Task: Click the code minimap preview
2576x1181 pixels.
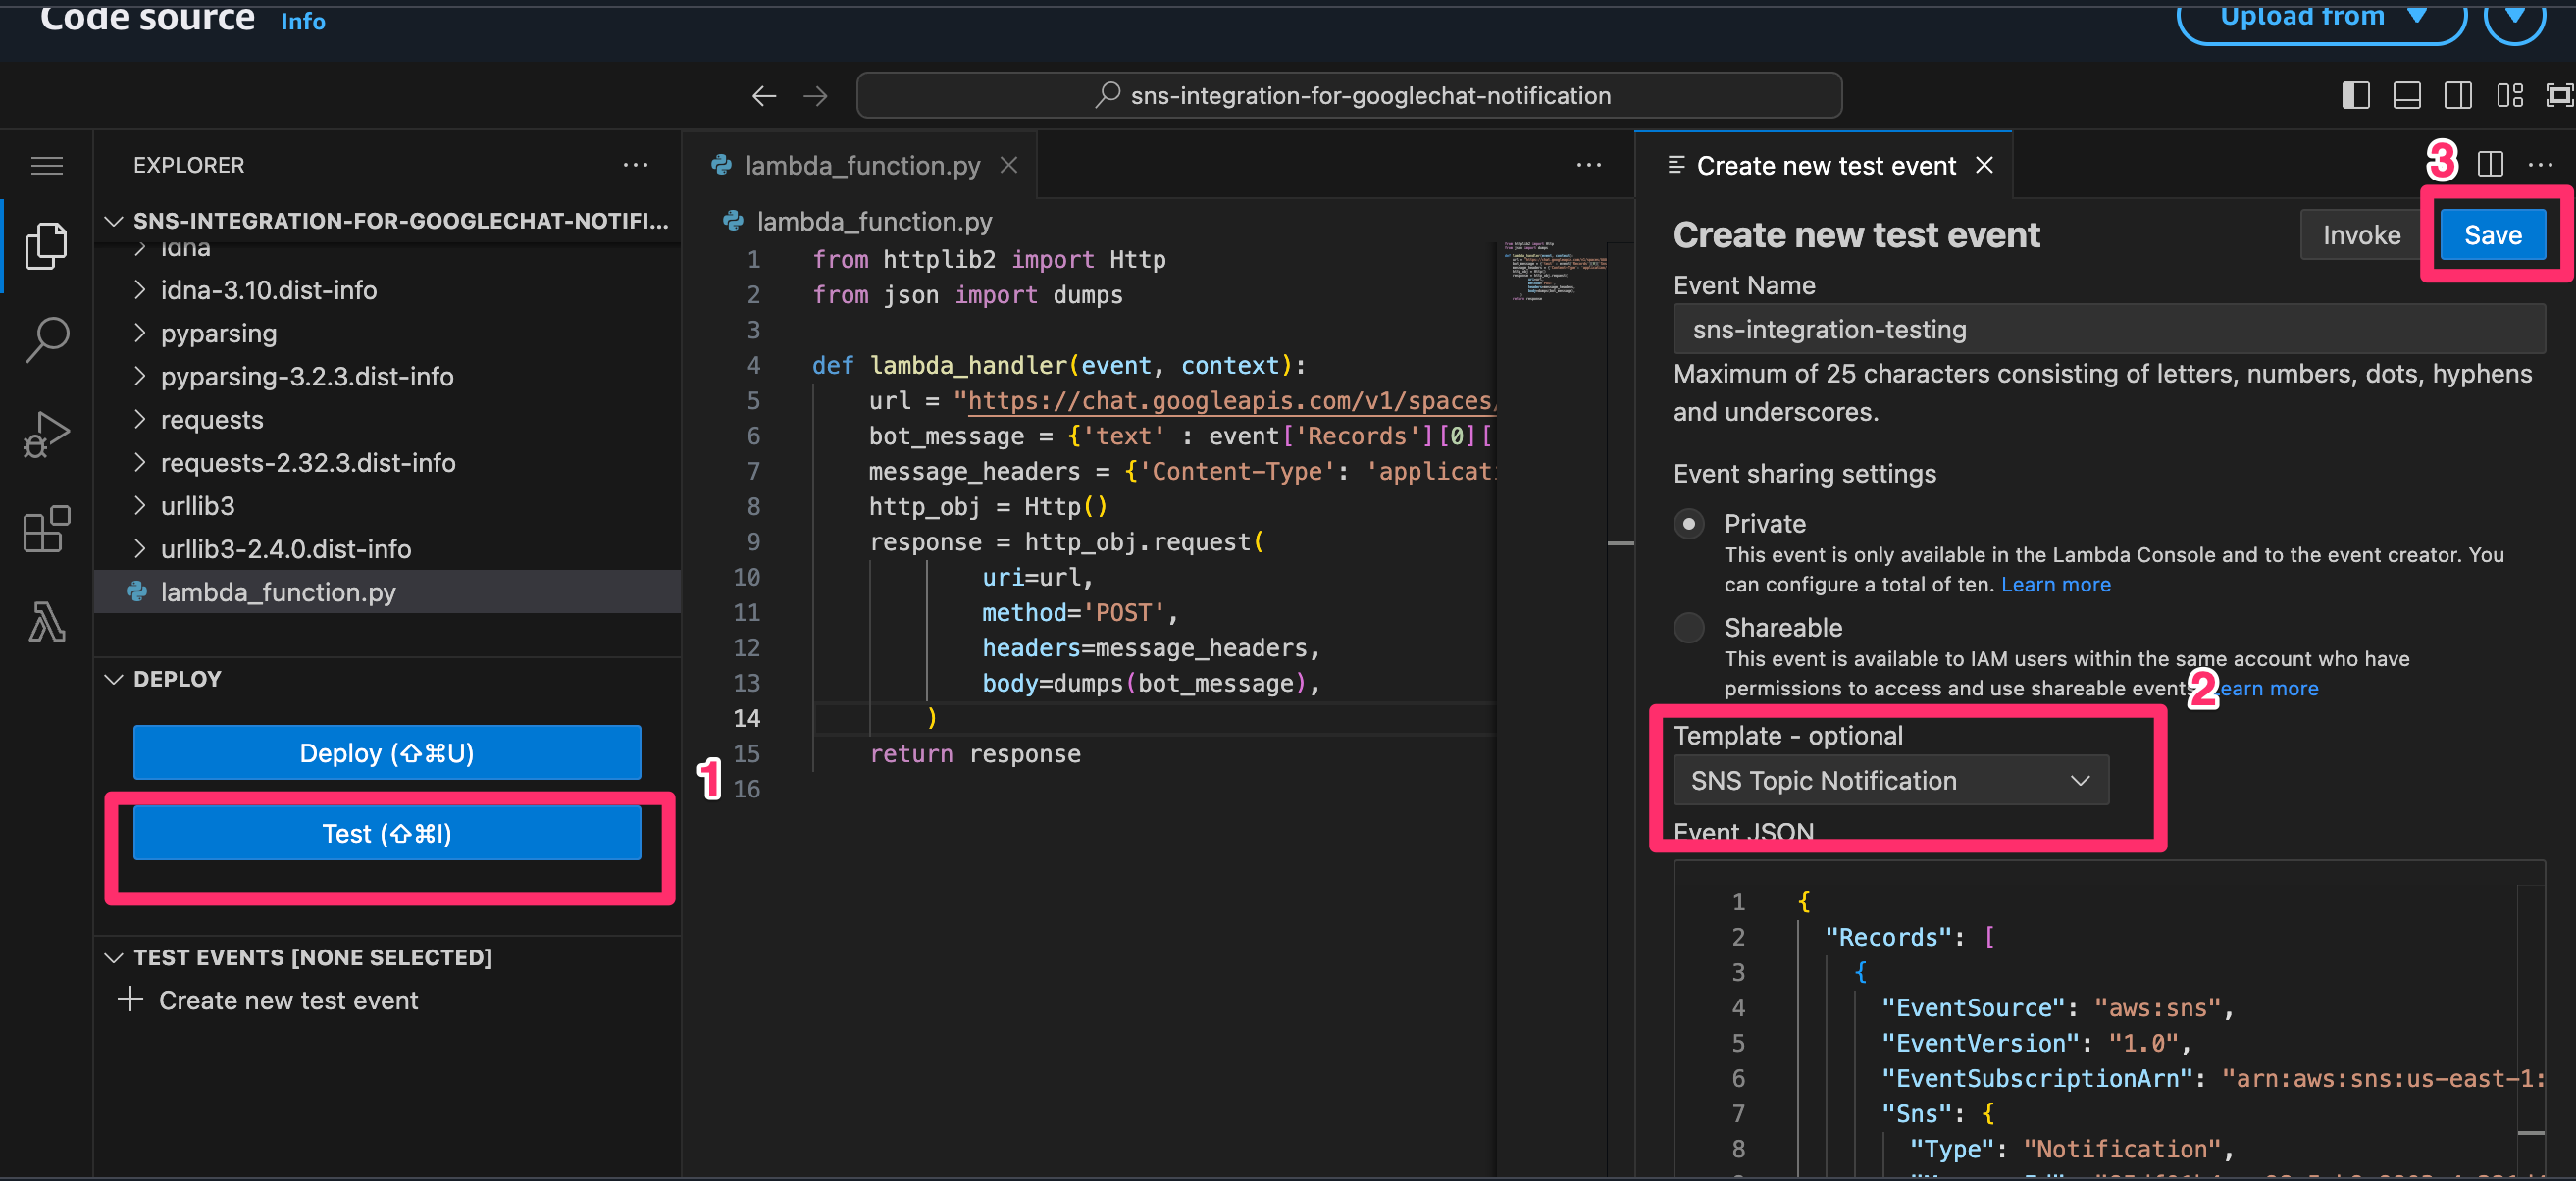Action: pyautogui.click(x=1553, y=270)
